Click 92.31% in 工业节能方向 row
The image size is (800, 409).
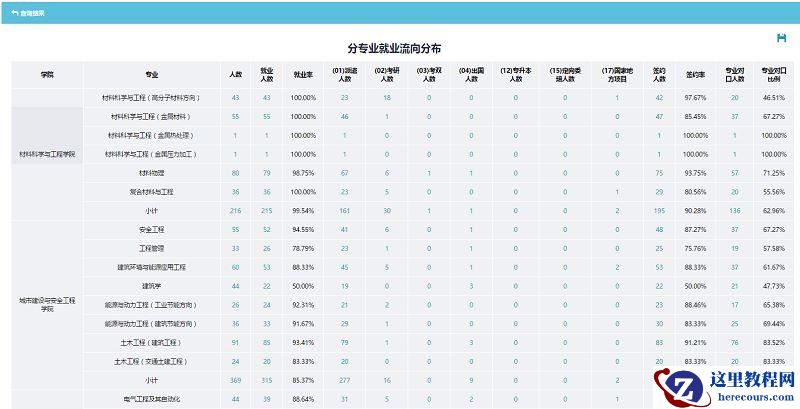(303, 305)
